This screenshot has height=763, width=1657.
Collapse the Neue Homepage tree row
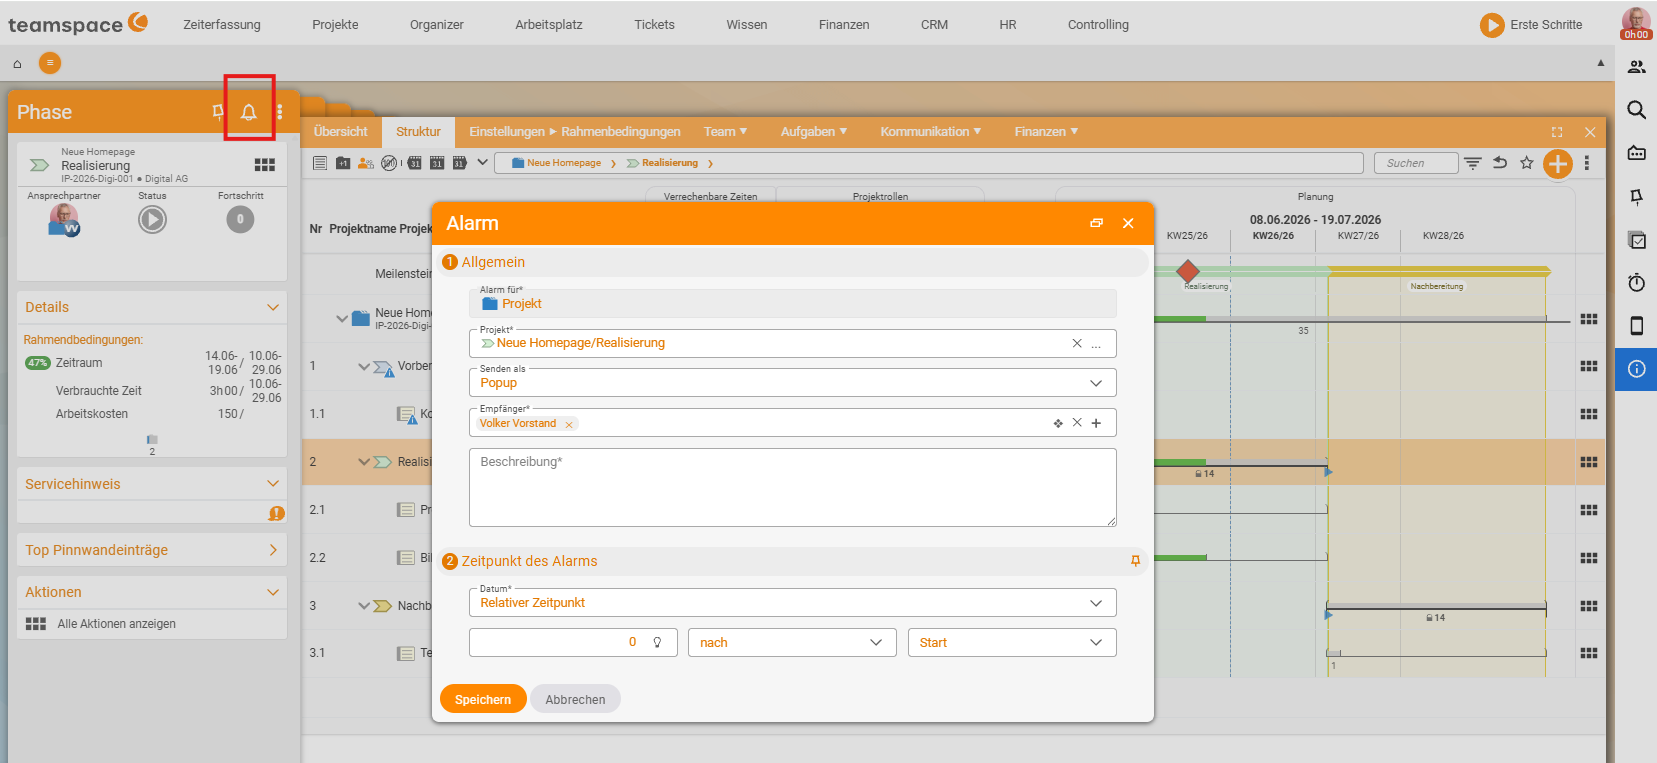click(342, 319)
